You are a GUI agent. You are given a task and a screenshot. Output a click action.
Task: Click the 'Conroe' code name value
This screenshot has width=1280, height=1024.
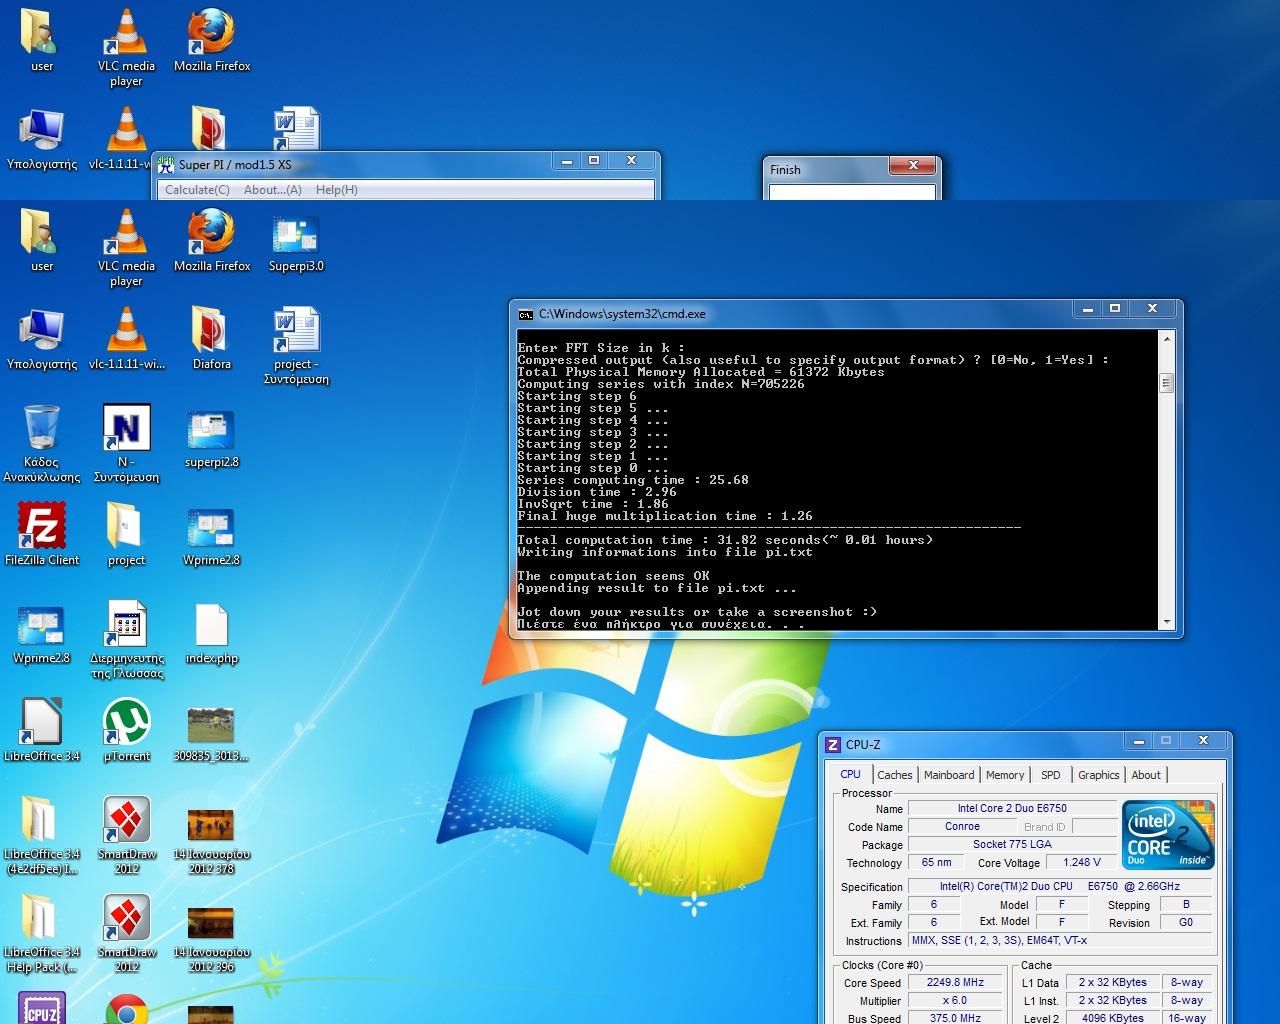tap(962, 826)
